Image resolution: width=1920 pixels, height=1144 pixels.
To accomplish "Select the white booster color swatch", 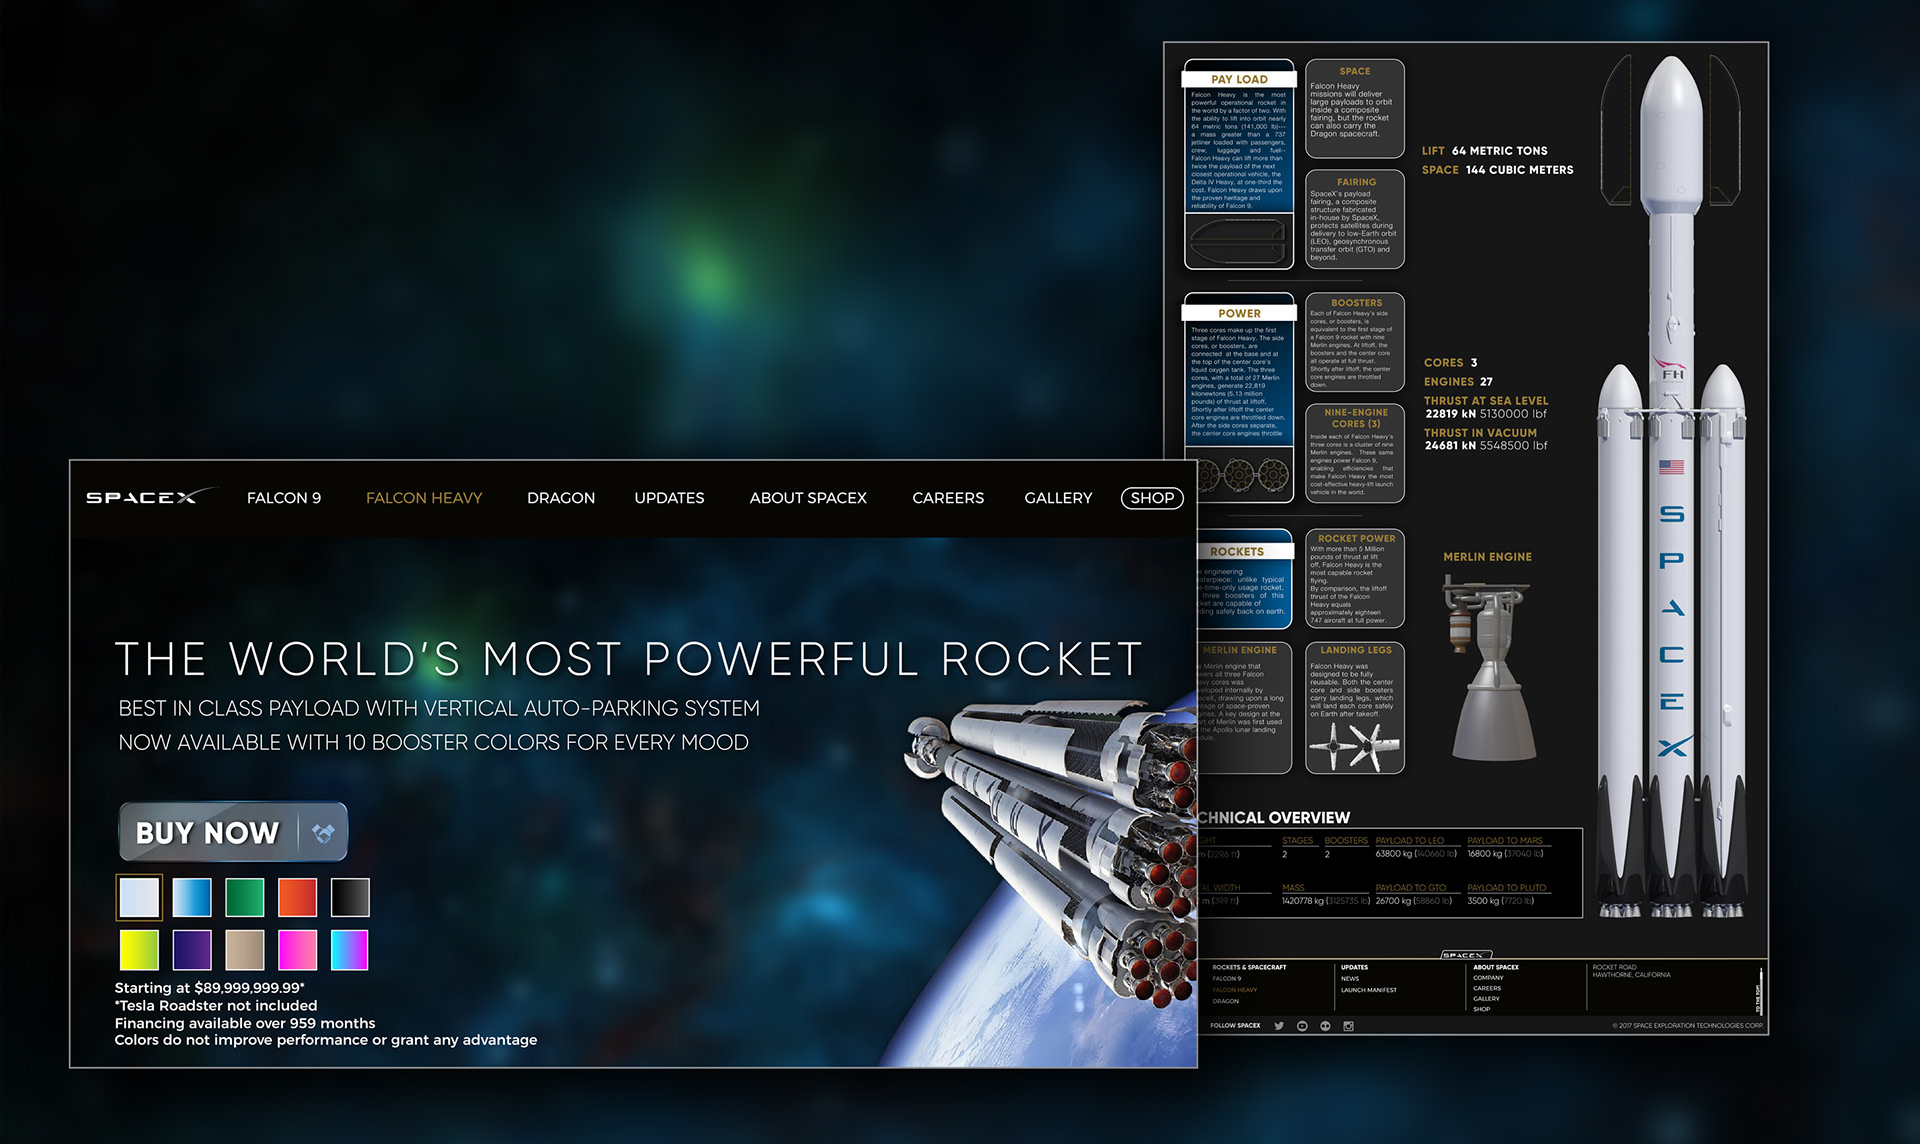I will pos(139,897).
